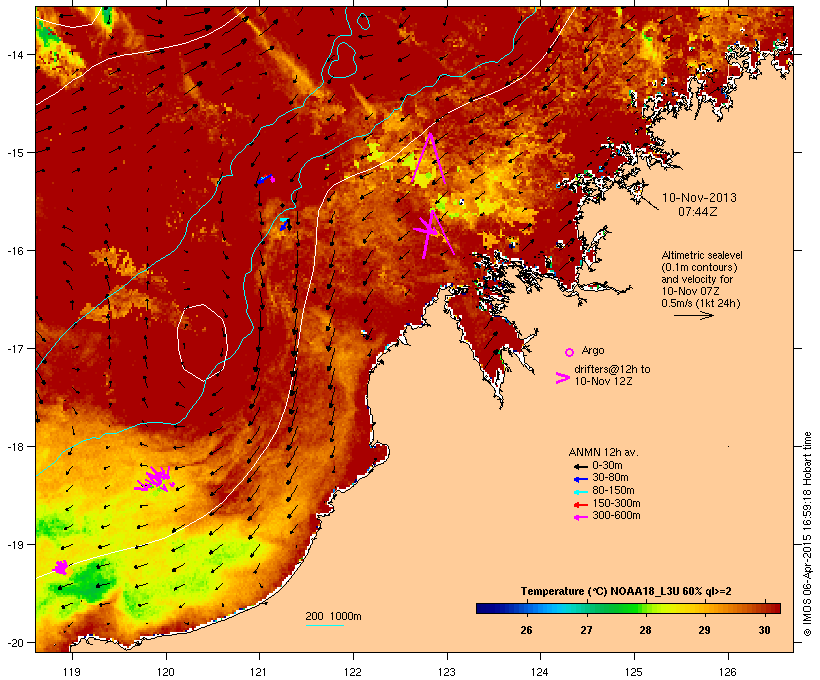Click the '30' color bar tick label

click(x=764, y=630)
